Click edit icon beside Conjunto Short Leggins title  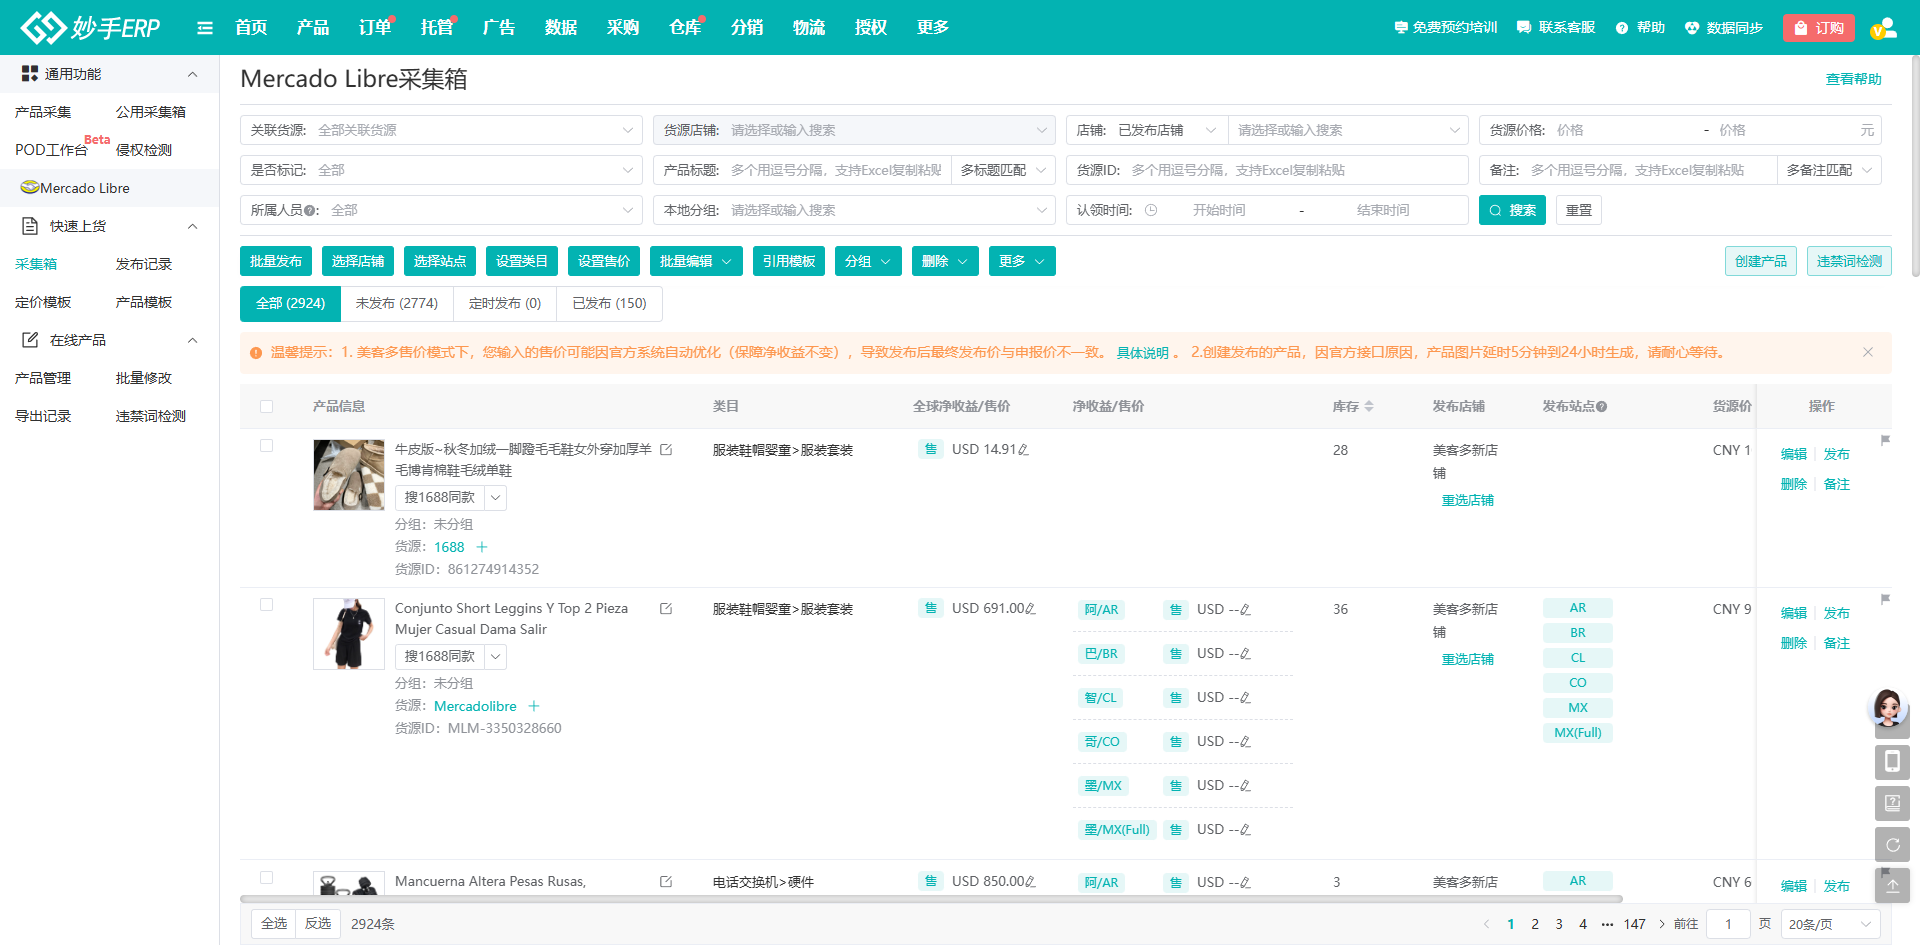point(666,609)
